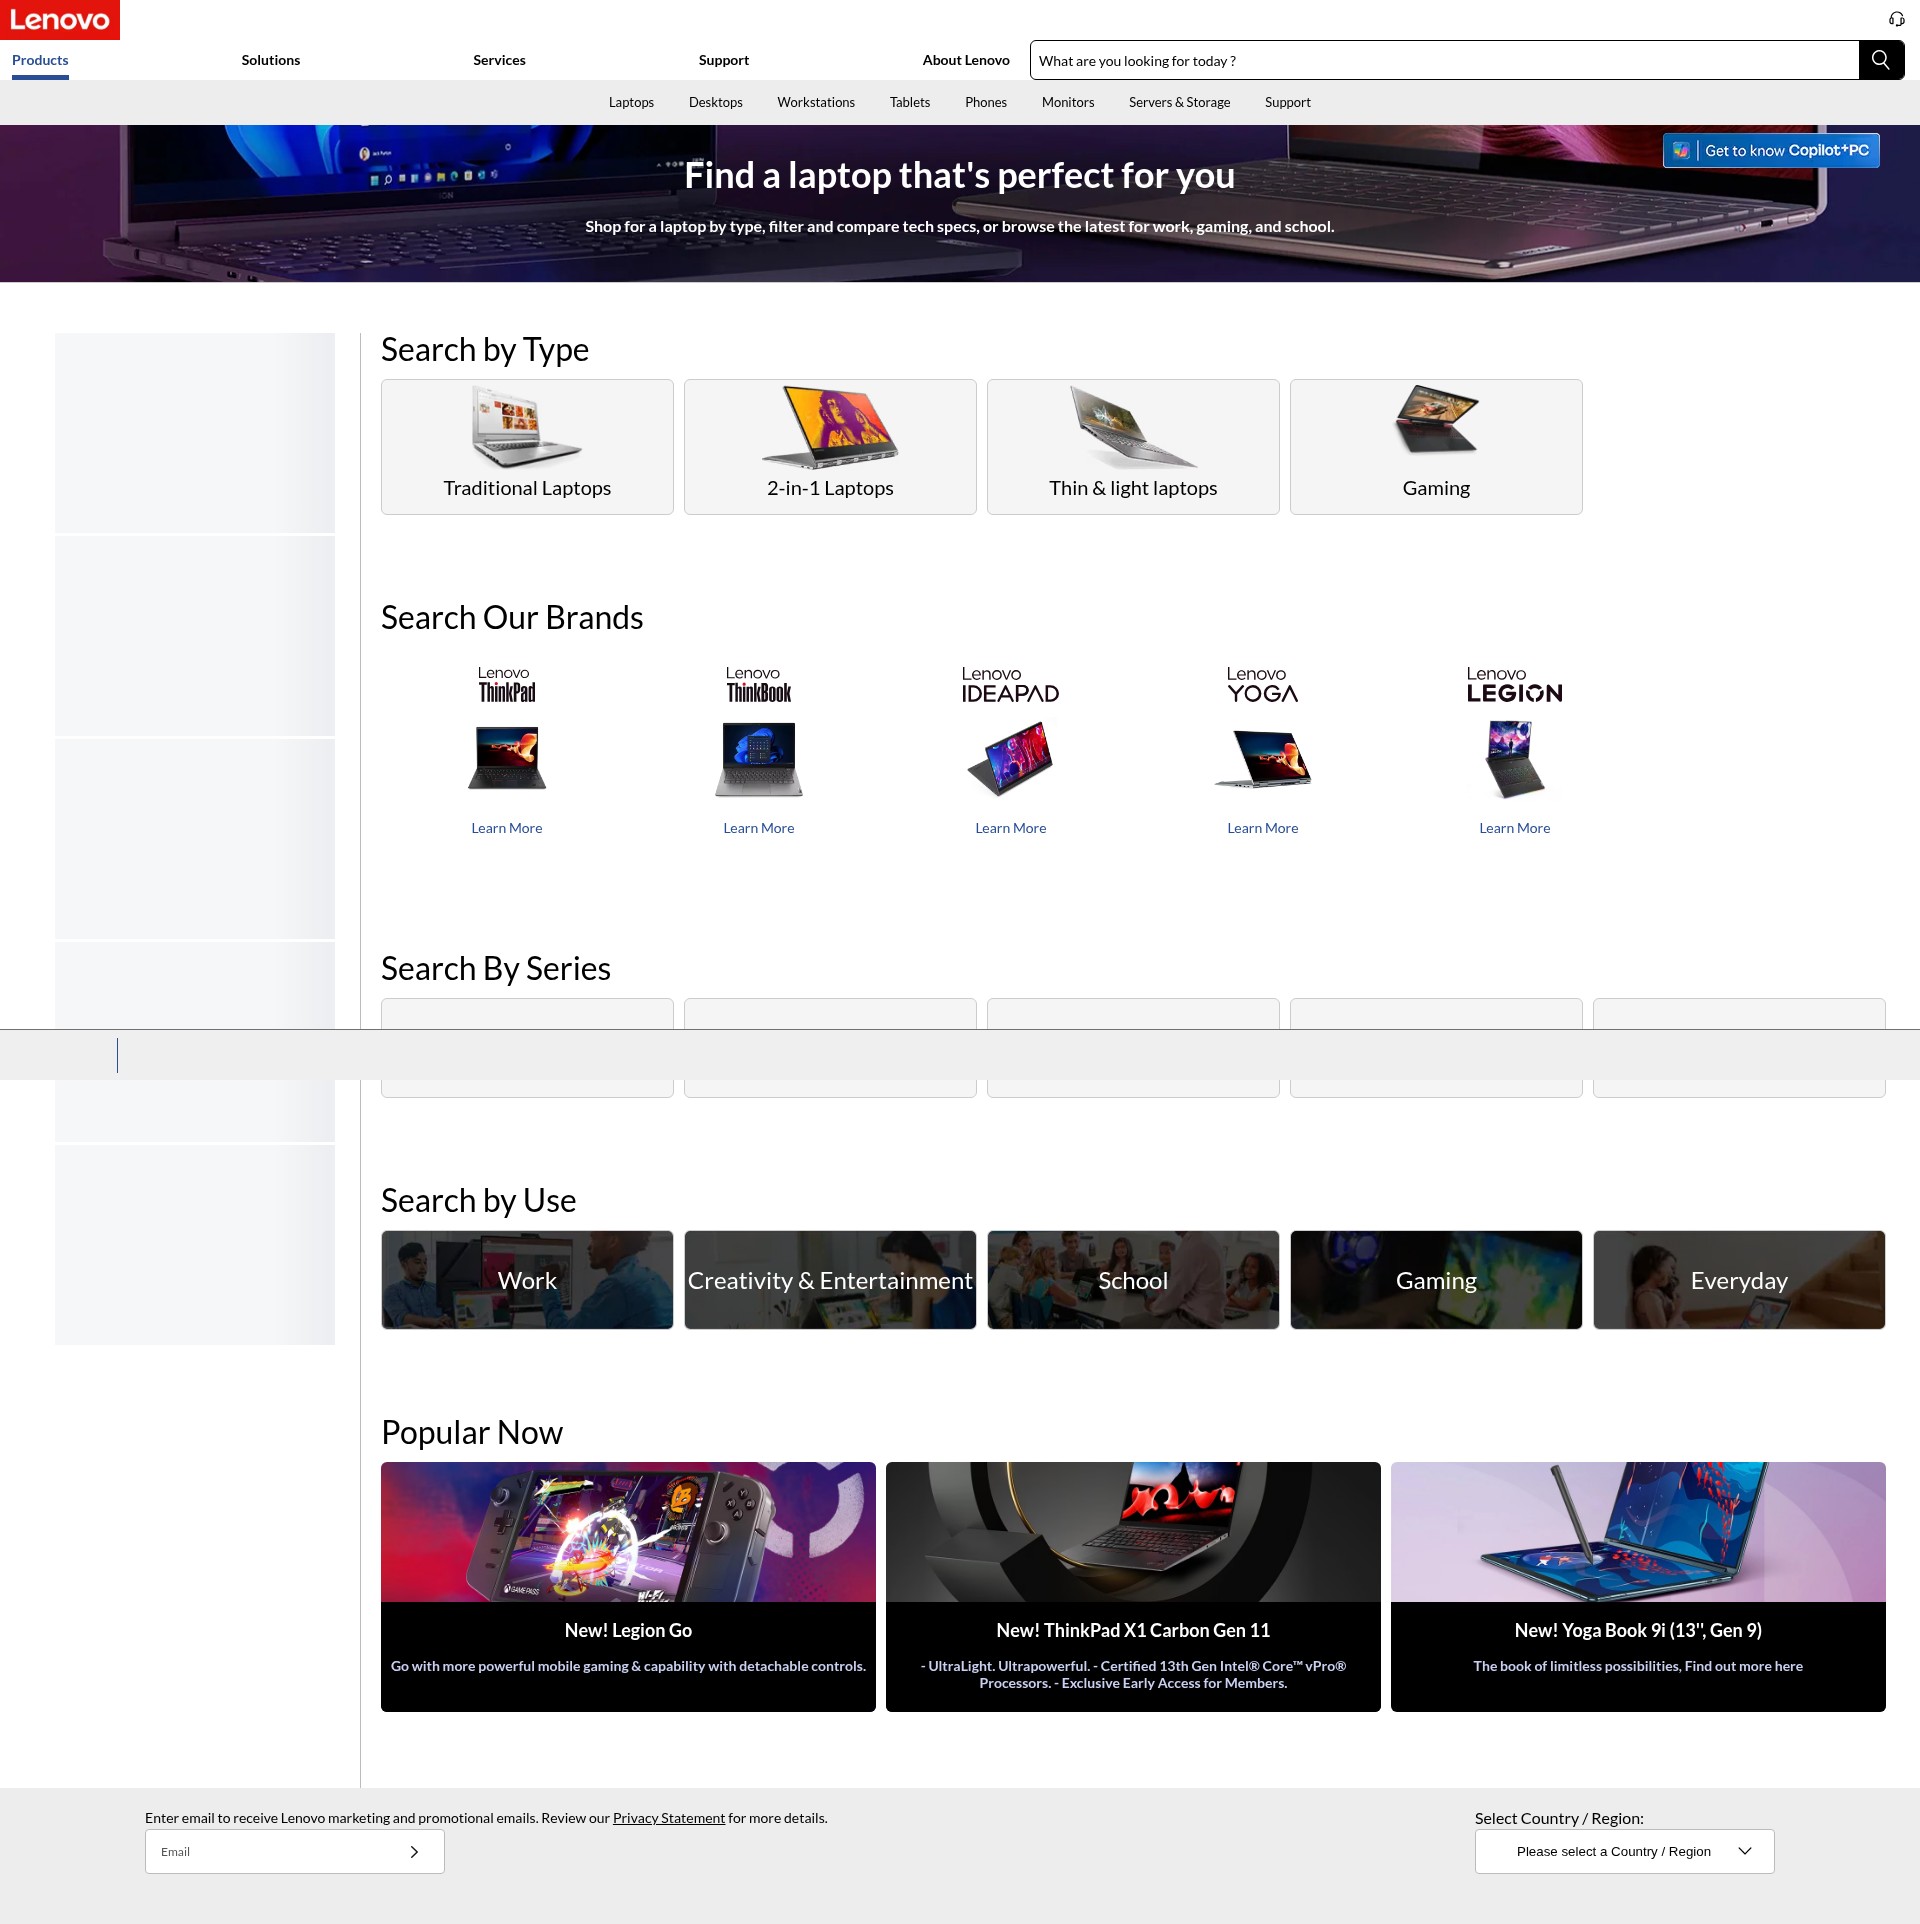1920x1924 pixels.
Task: Open the top Support menu
Action: coord(724,60)
